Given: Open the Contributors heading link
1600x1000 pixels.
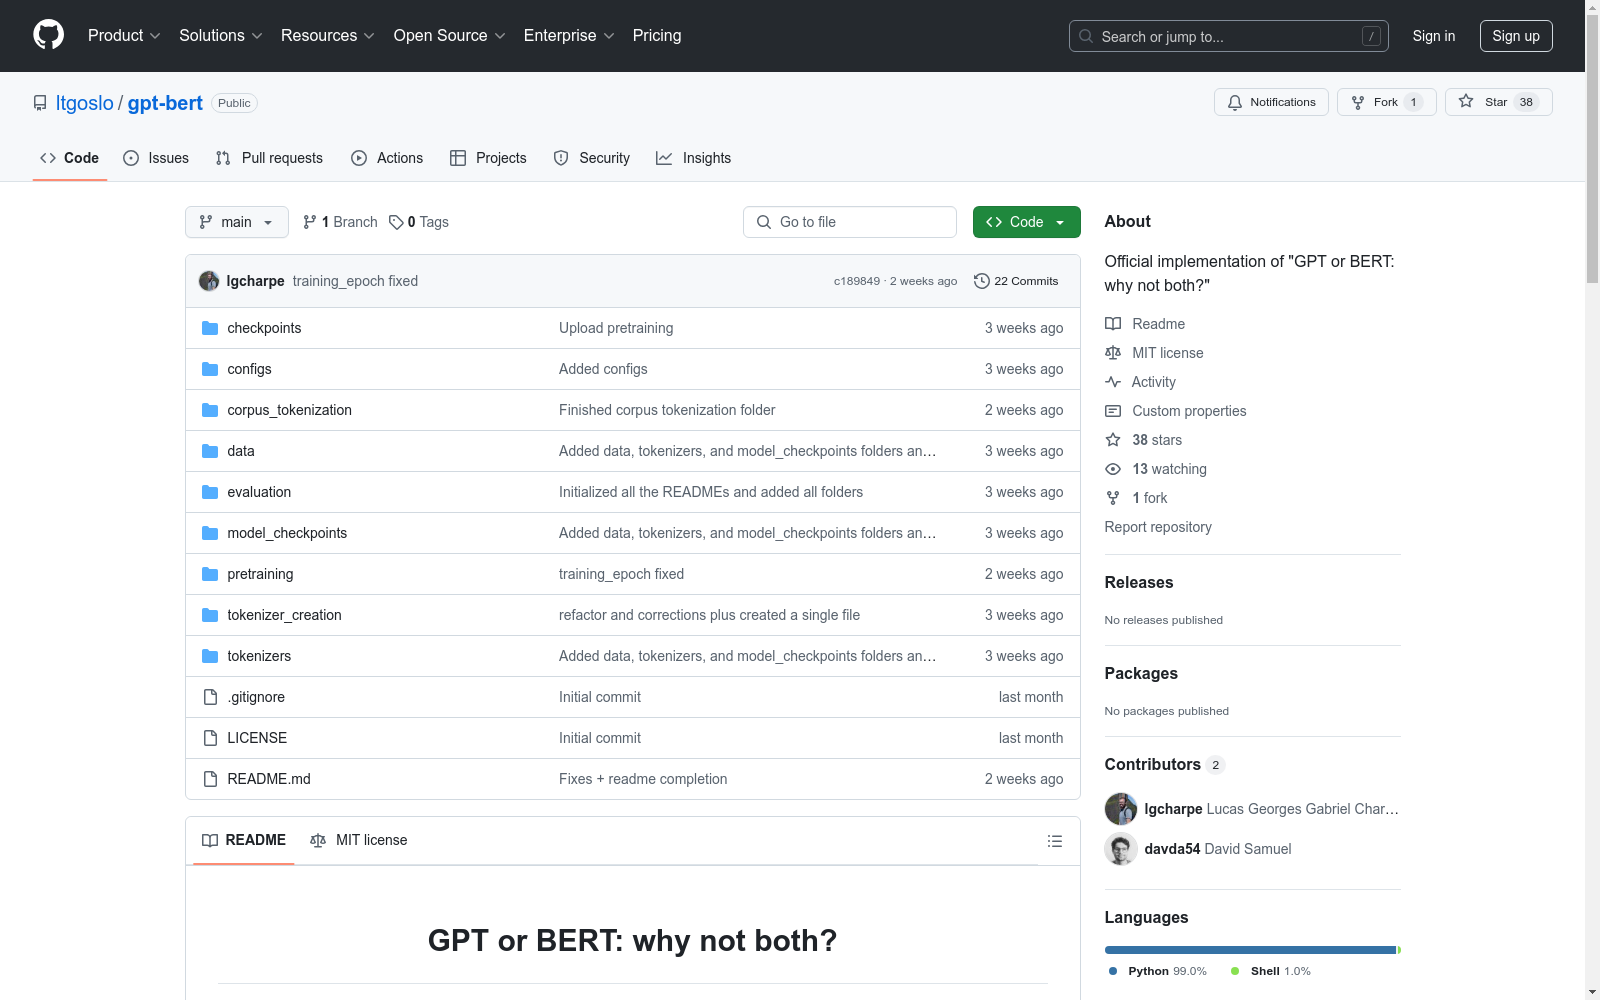Looking at the screenshot, I should (x=1165, y=764).
